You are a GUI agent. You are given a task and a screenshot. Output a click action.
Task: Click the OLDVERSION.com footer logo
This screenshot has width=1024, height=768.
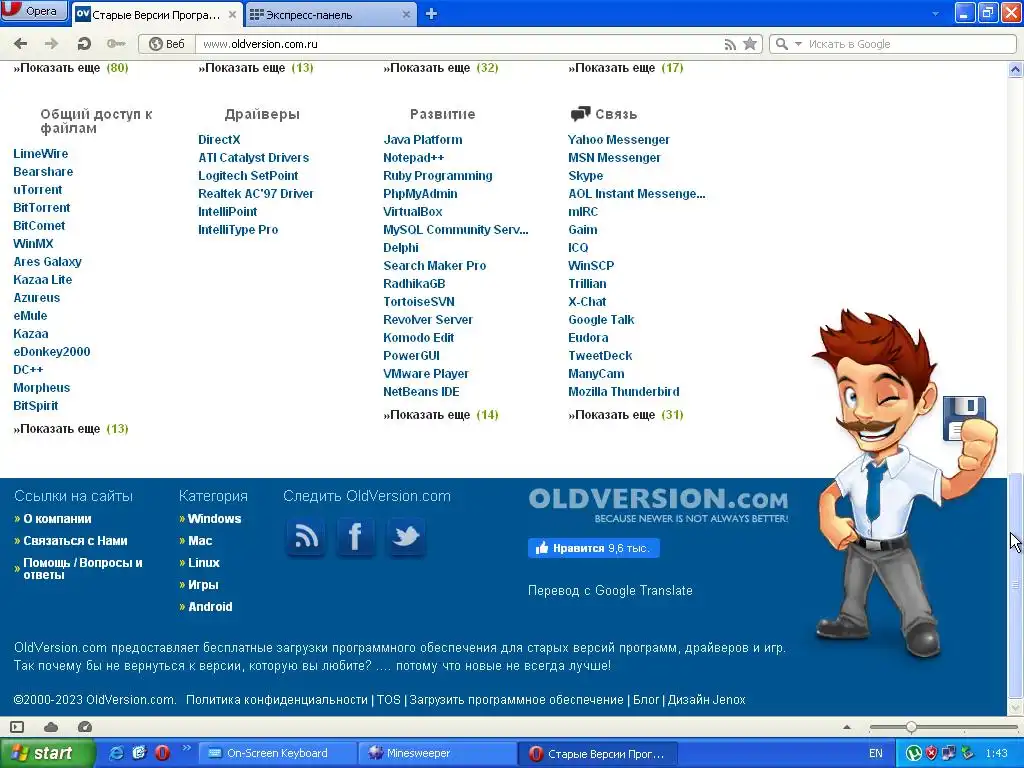658,505
